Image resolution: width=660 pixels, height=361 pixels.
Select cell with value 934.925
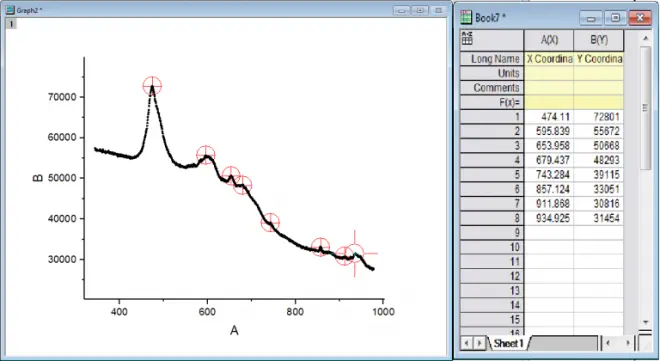549,218
